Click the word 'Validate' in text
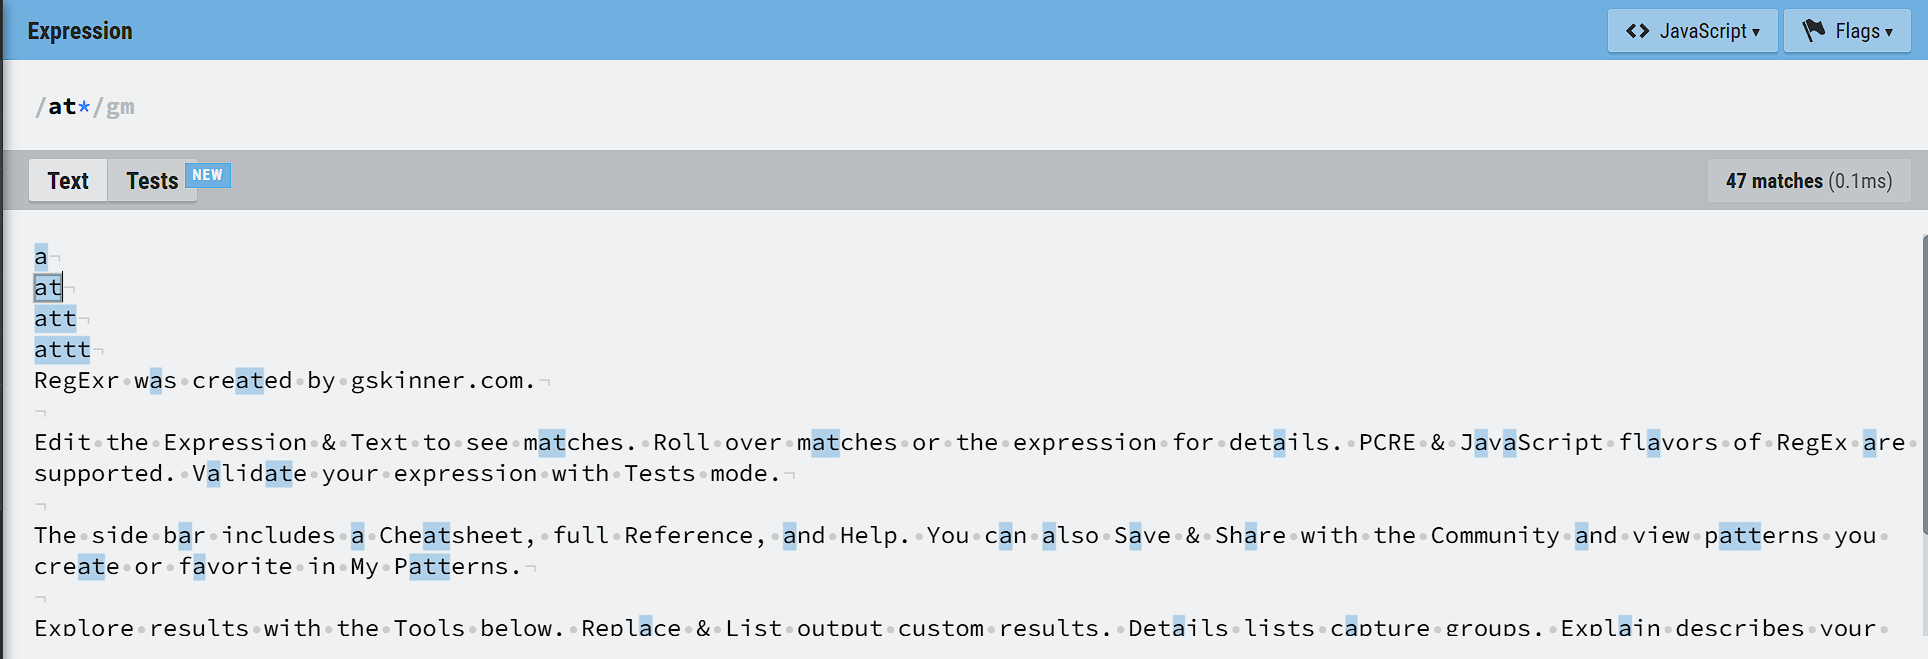Image resolution: width=1928 pixels, height=659 pixels. tap(250, 474)
